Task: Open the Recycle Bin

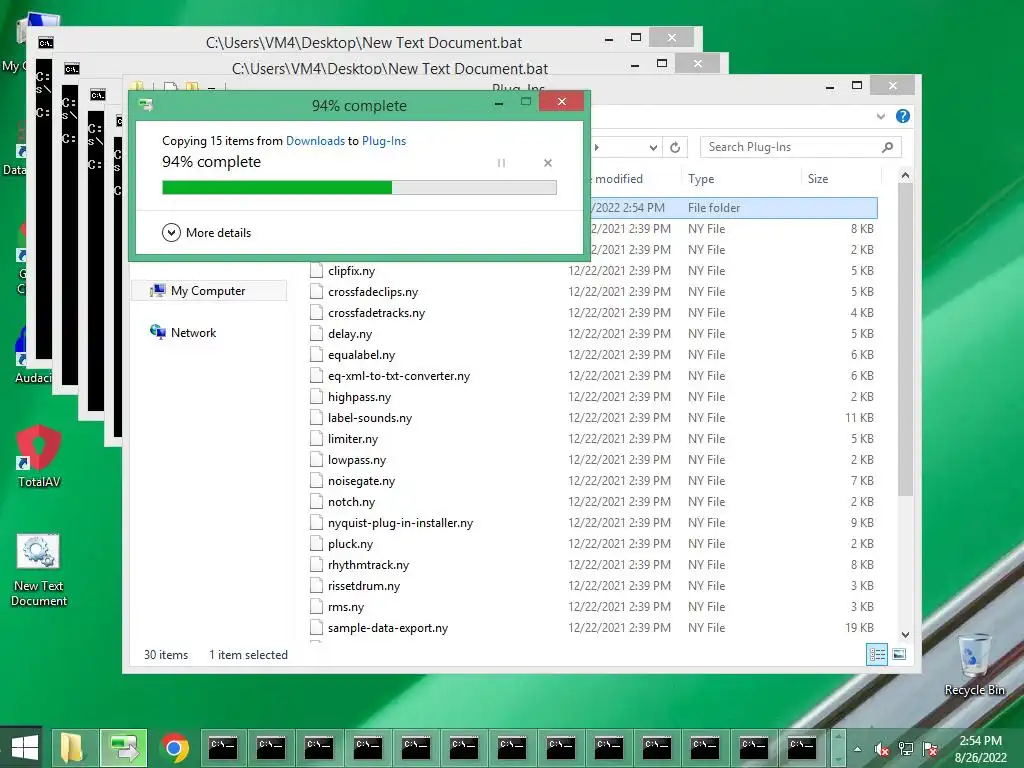Action: 974,664
